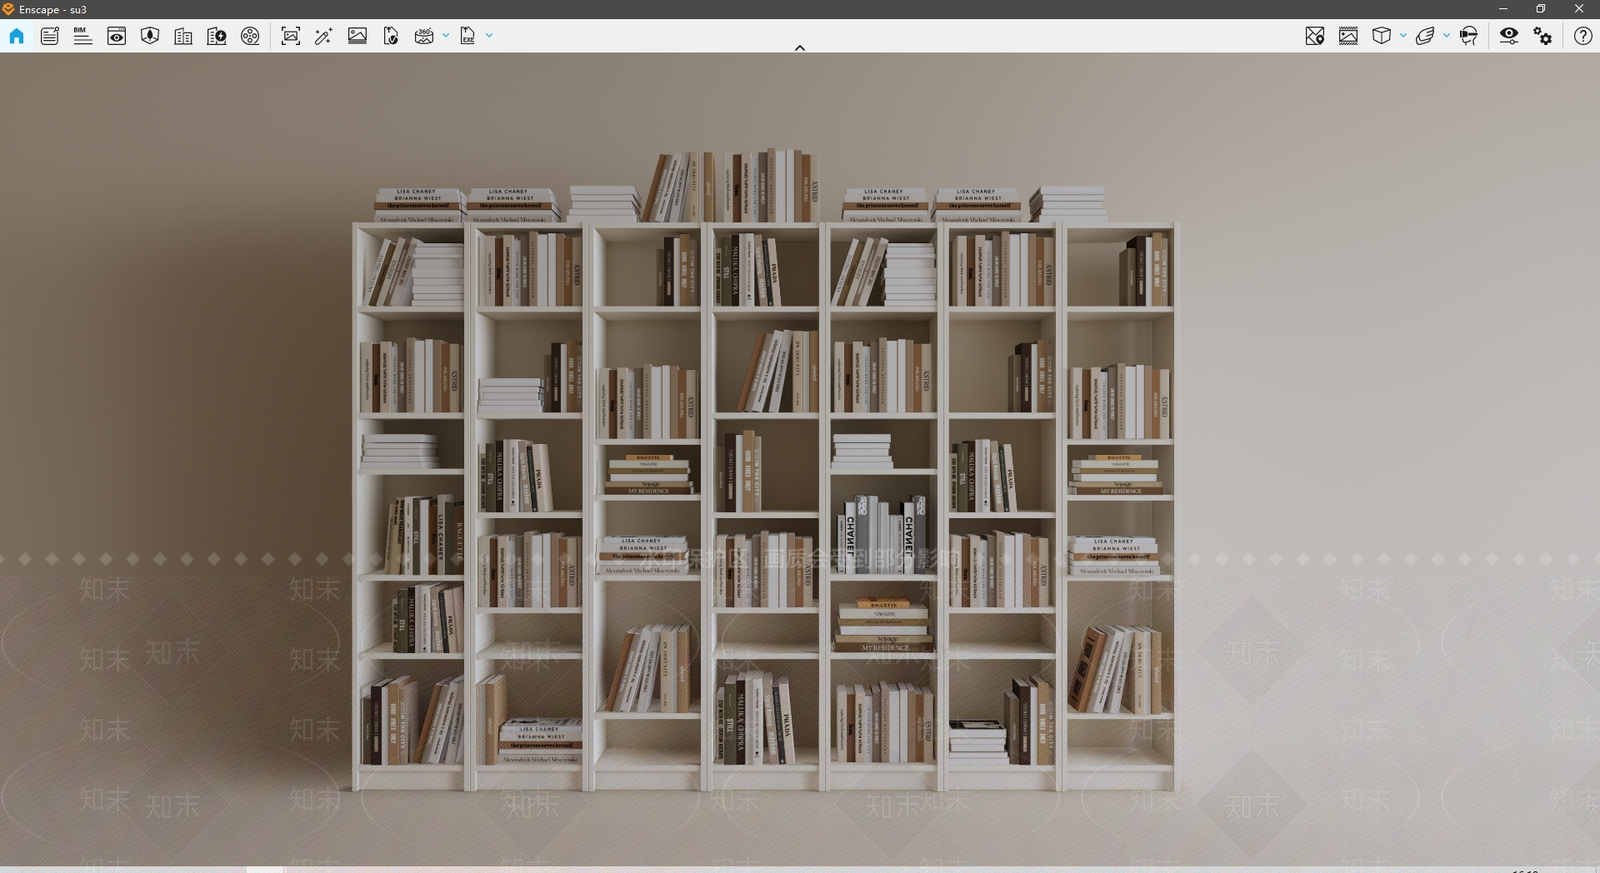Click the 360 panorama icon
This screenshot has width=1600, height=873.
click(x=424, y=36)
